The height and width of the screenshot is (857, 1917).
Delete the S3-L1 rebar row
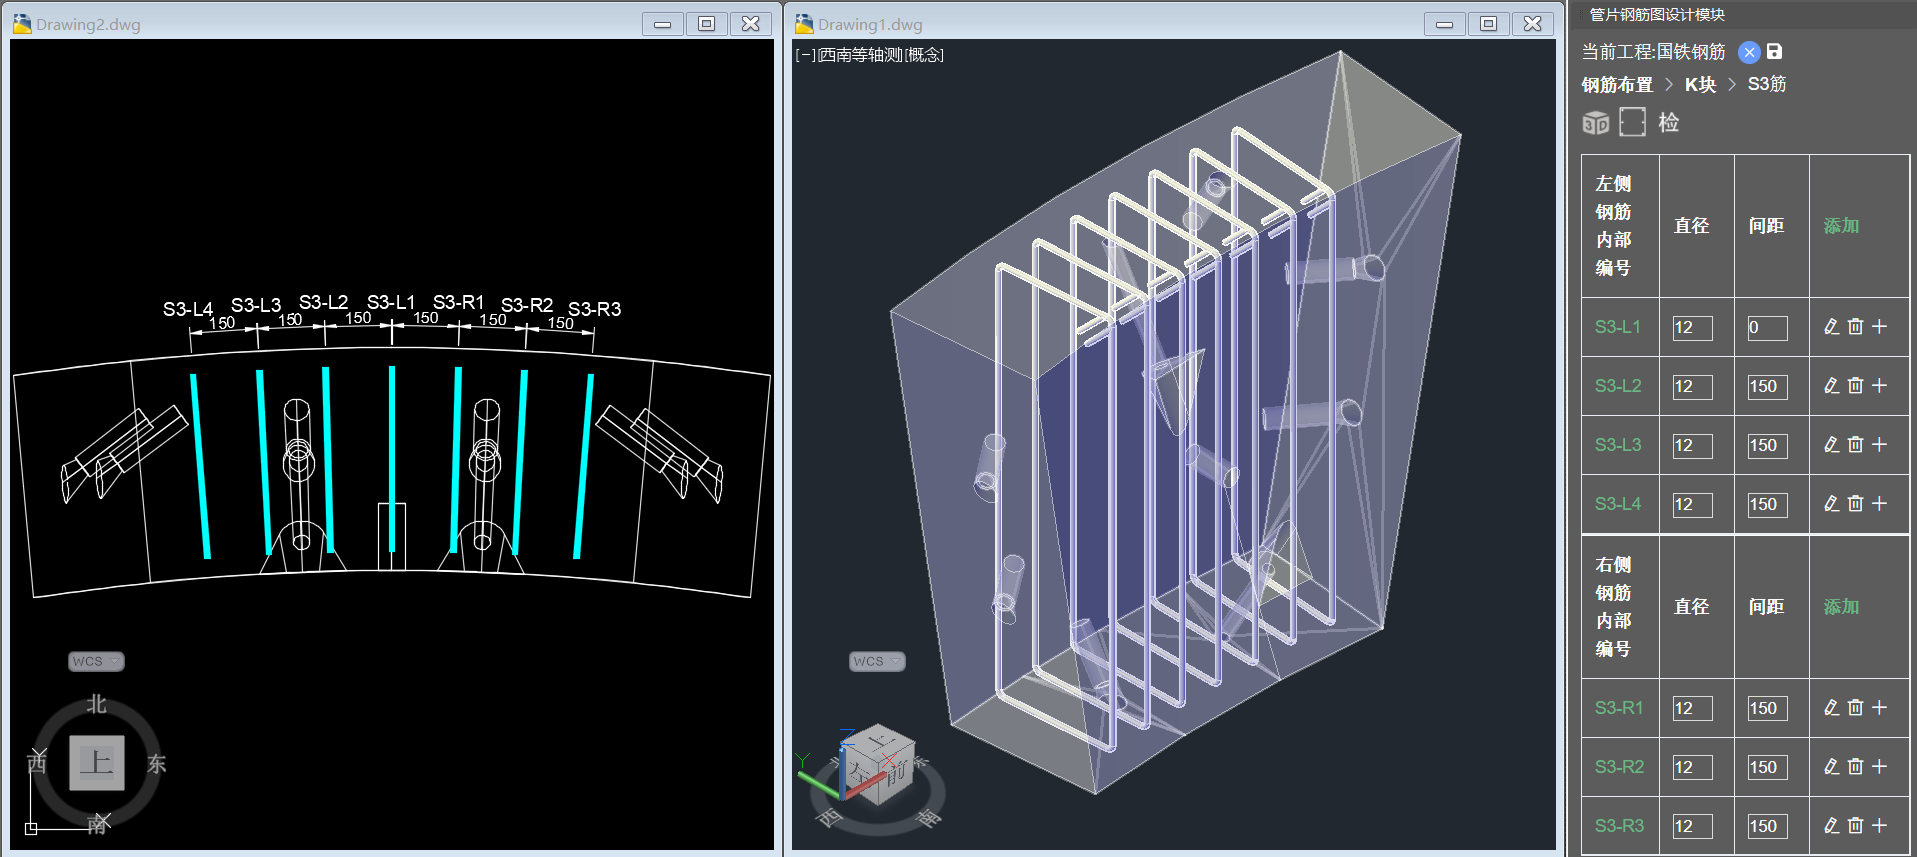[x=1855, y=327]
